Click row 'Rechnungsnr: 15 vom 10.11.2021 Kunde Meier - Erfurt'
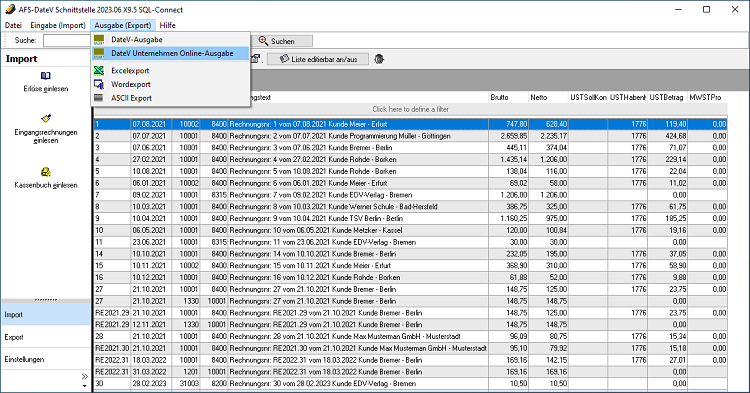Image resolution: width=750 pixels, height=393 pixels. click(x=410, y=266)
